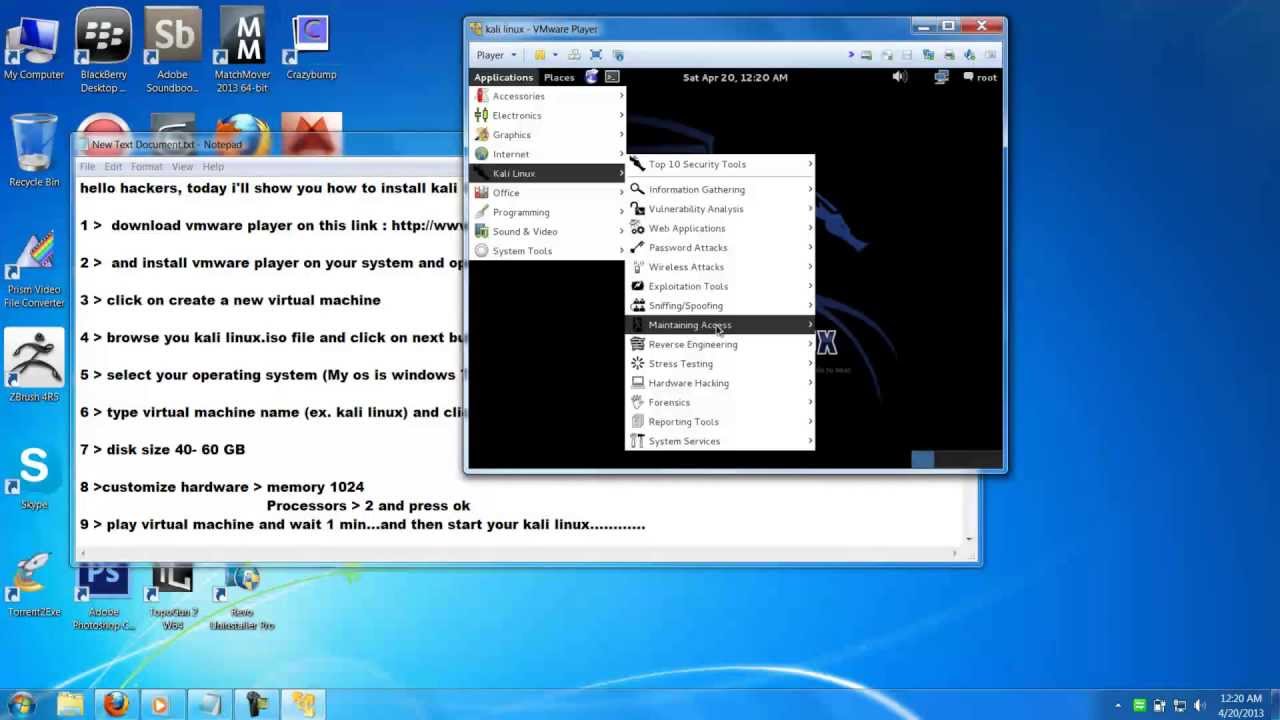Open the media player taskbar icon
The width and height of the screenshot is (1280, 720).
coord(160,705)
